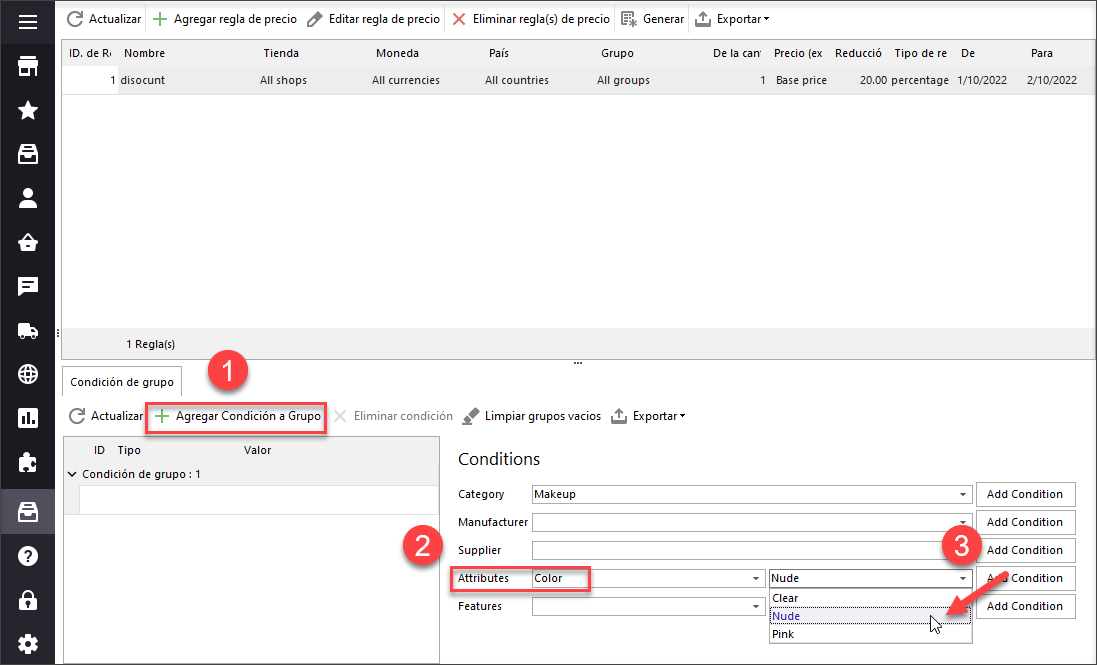Viewport: 1097px width, 665px height.
Task: Click Editar regla de precio
Action: (374, 19)
